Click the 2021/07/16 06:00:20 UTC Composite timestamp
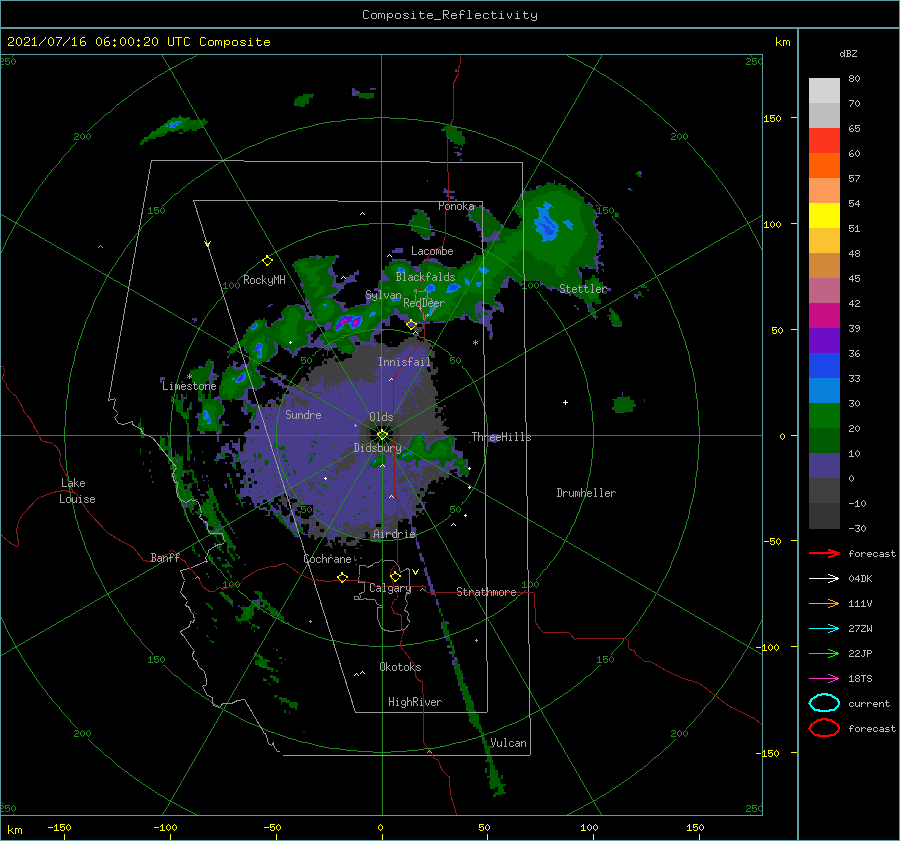Viewport: 900px width, 841px height. click(138, 42)
